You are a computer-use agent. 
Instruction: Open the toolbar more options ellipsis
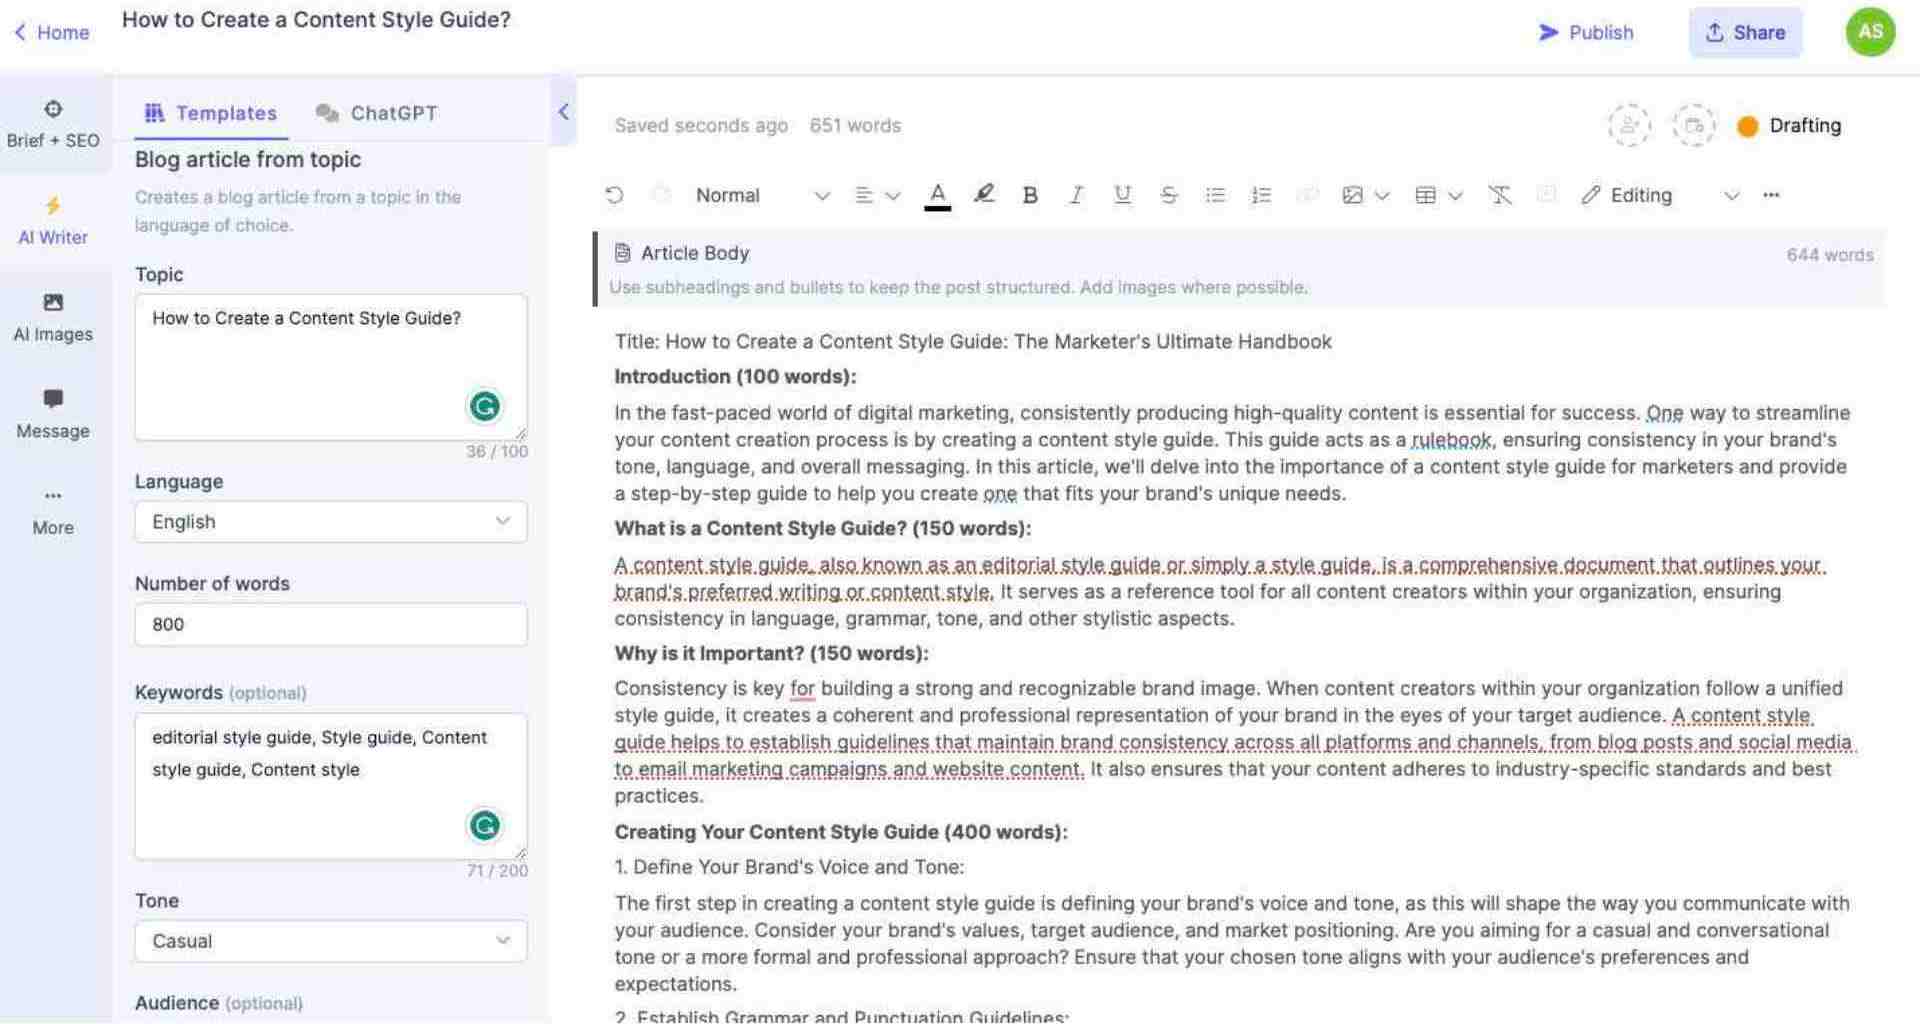[x=1771, y=195]
